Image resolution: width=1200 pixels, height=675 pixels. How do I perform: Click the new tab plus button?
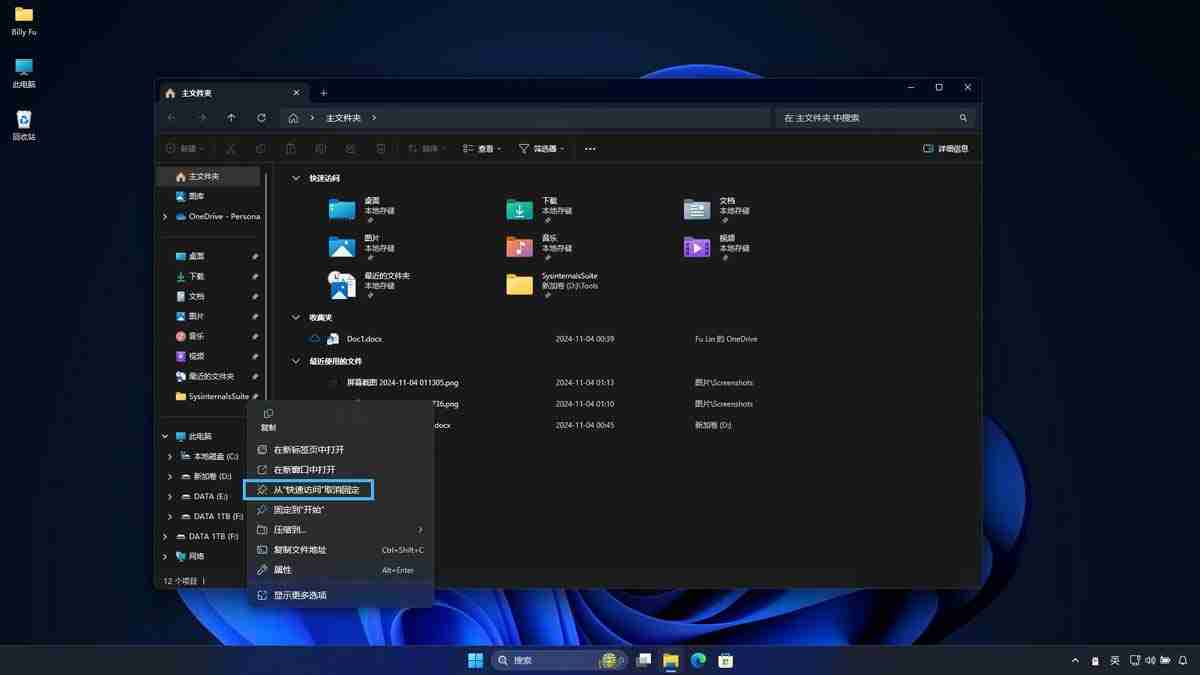pos(322,92)
